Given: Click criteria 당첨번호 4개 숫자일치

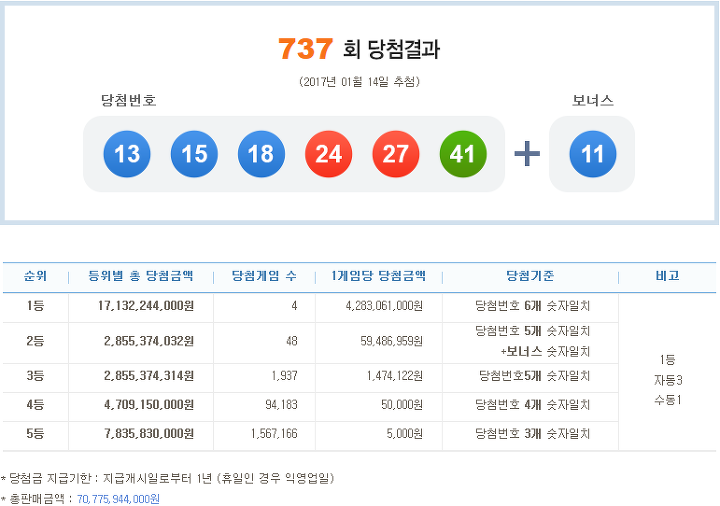Looking at the screenshot, I should 532,405.
